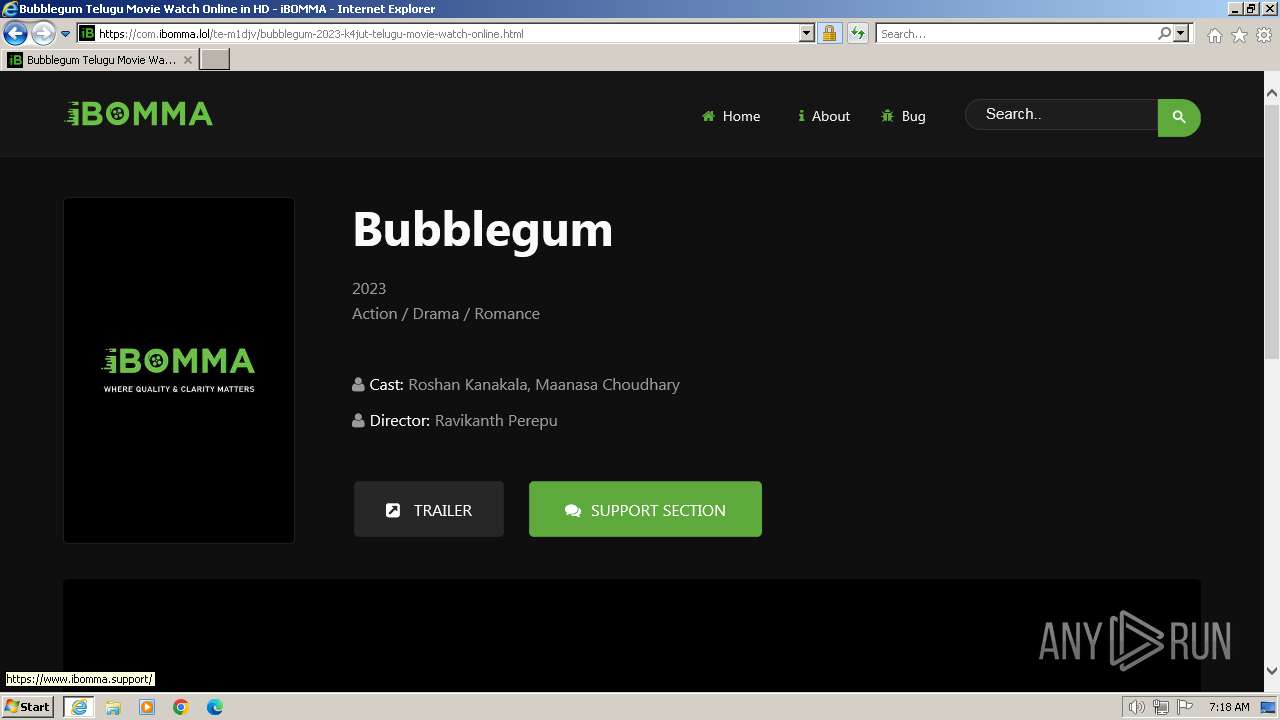Open the media player taskbar icon
1280x720 pixels.
pos(147,707)
